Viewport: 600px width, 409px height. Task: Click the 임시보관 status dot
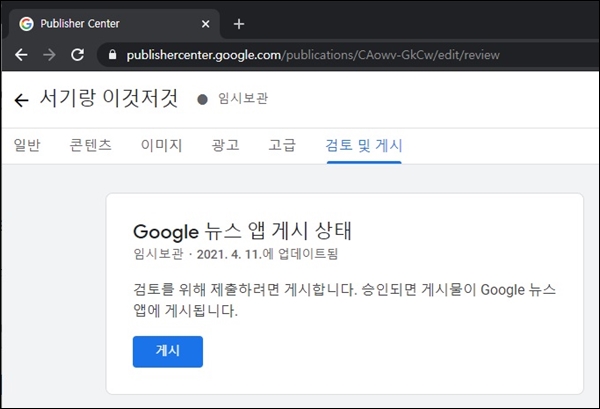pos(202,100)
